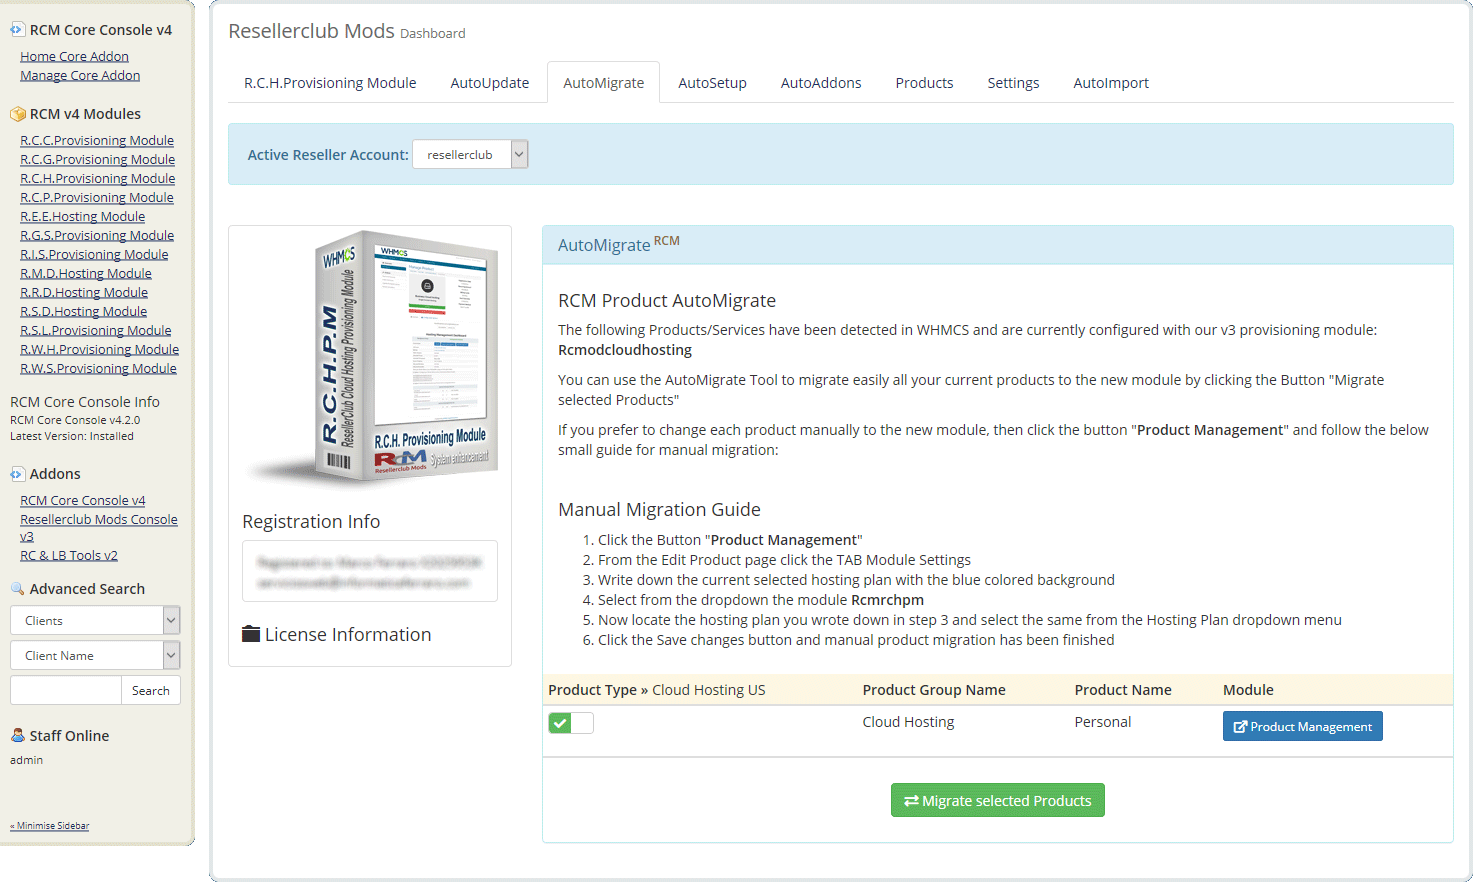Open the AutoSetup tab
Viewport: 1473px width, 882px height.
coord(712,83)
